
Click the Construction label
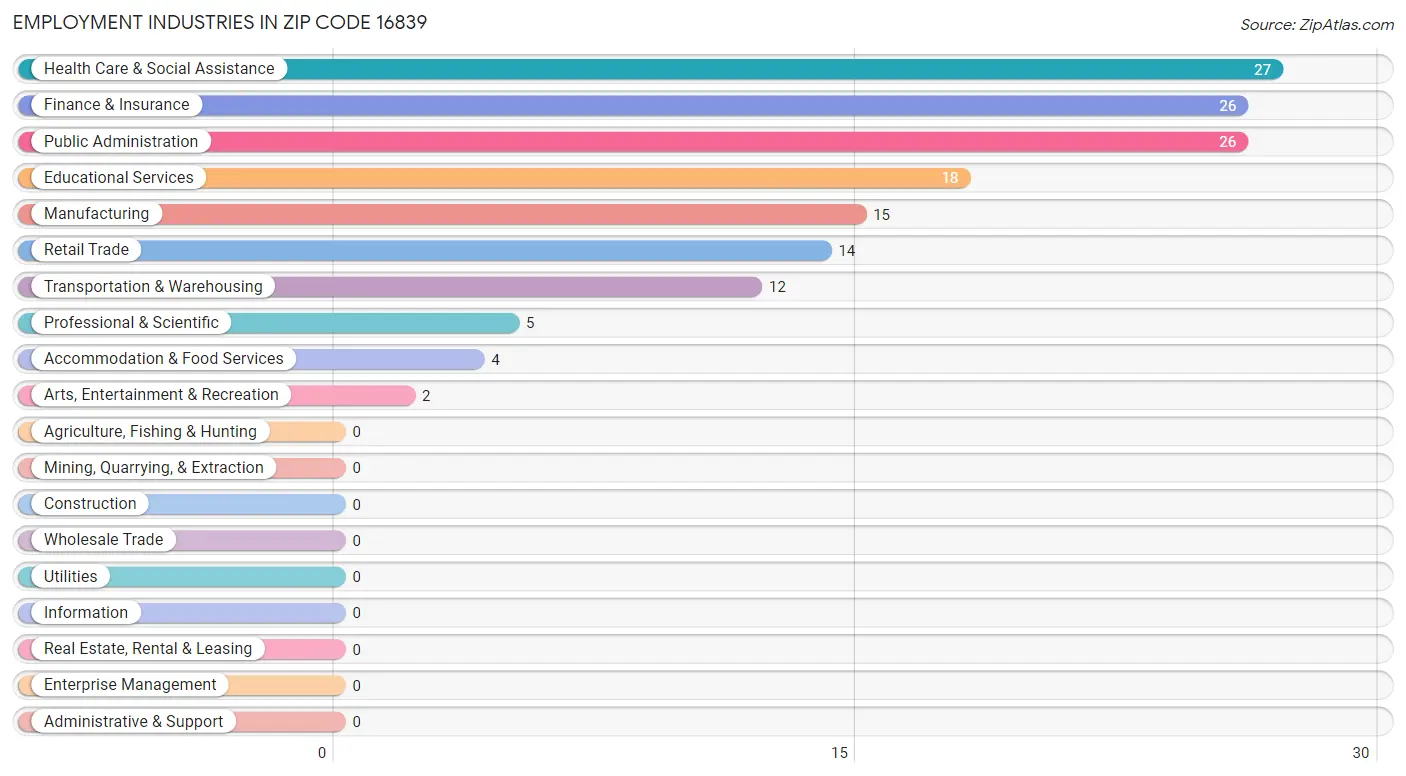click(x=90, y=504)
